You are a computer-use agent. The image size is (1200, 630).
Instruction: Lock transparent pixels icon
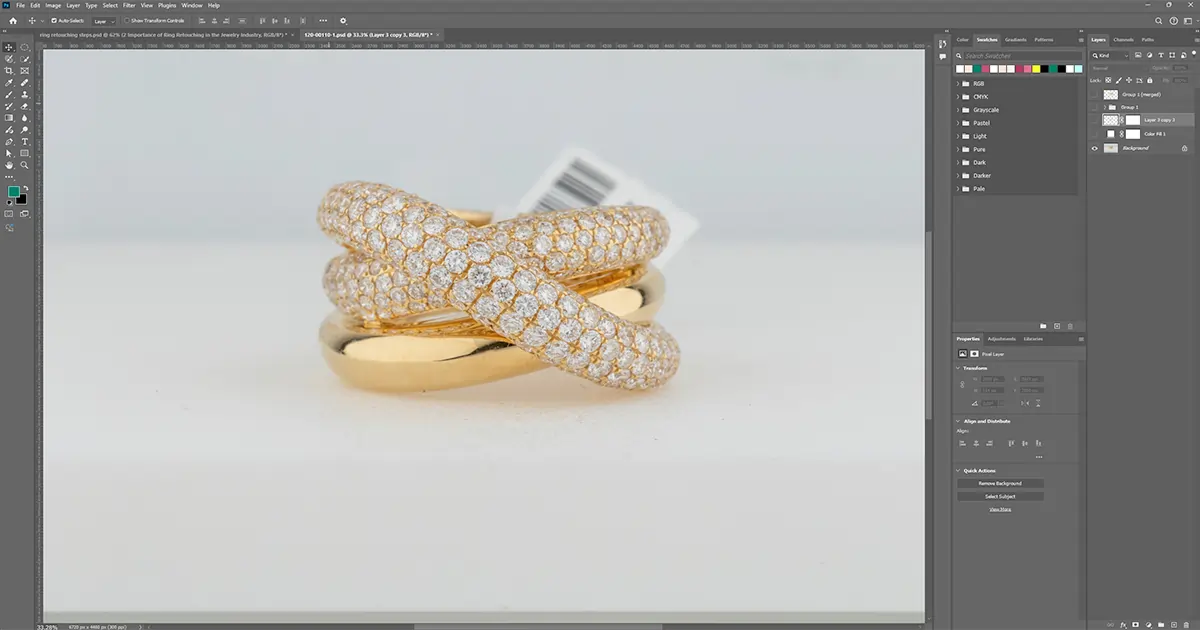1108,80
